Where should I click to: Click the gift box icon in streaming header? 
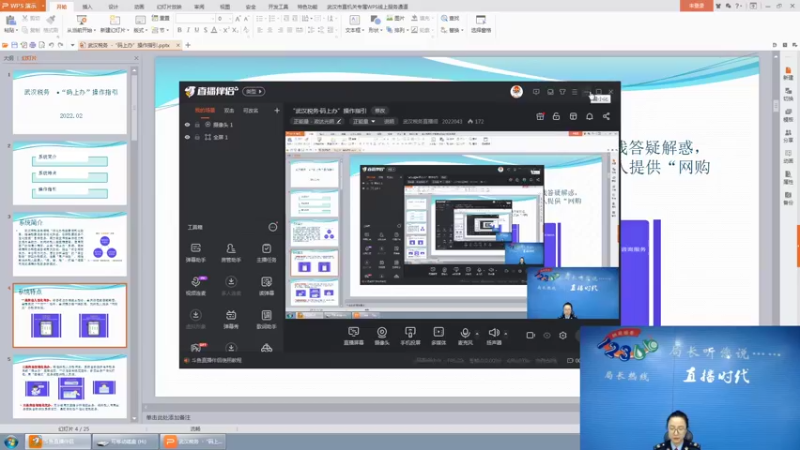tap(540, 116)
